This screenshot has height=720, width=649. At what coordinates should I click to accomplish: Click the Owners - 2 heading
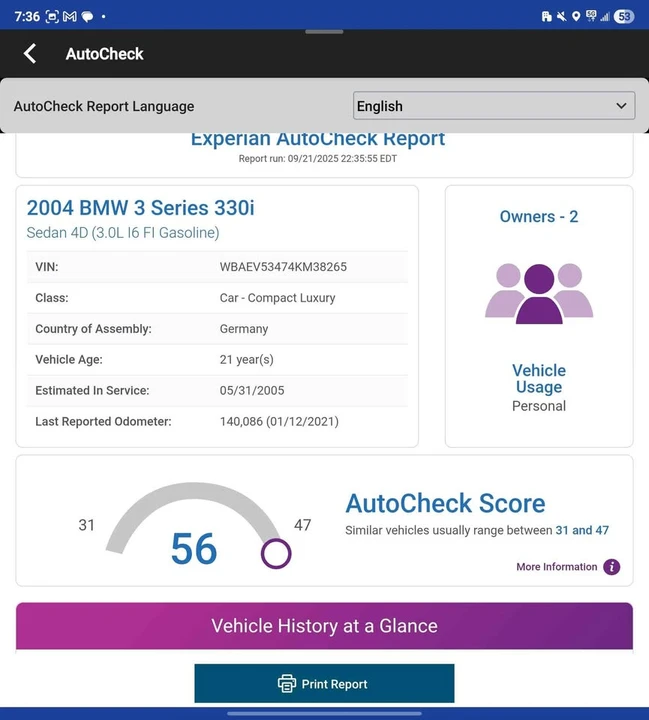pyautogui.click(x=539, y=216)
